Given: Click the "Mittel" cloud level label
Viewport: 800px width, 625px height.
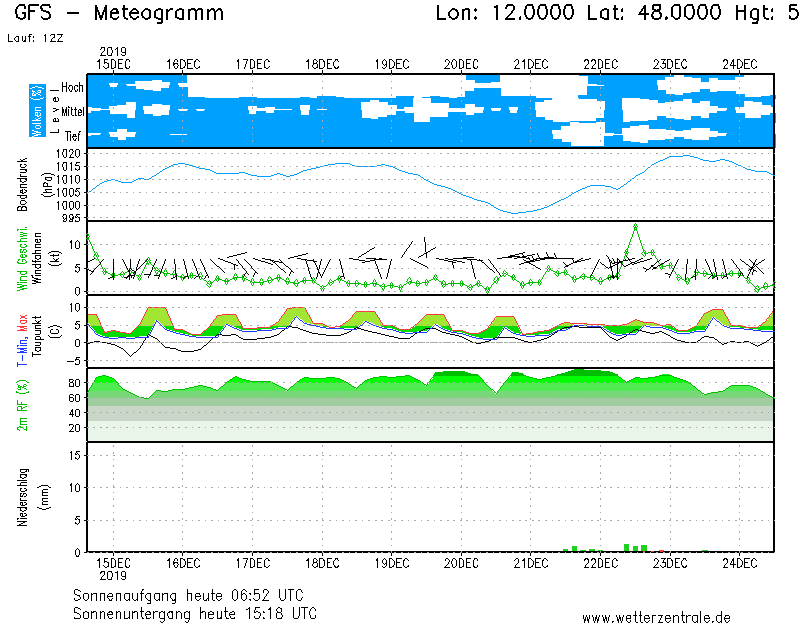Looking at the screenshot, I should (72, 112).
